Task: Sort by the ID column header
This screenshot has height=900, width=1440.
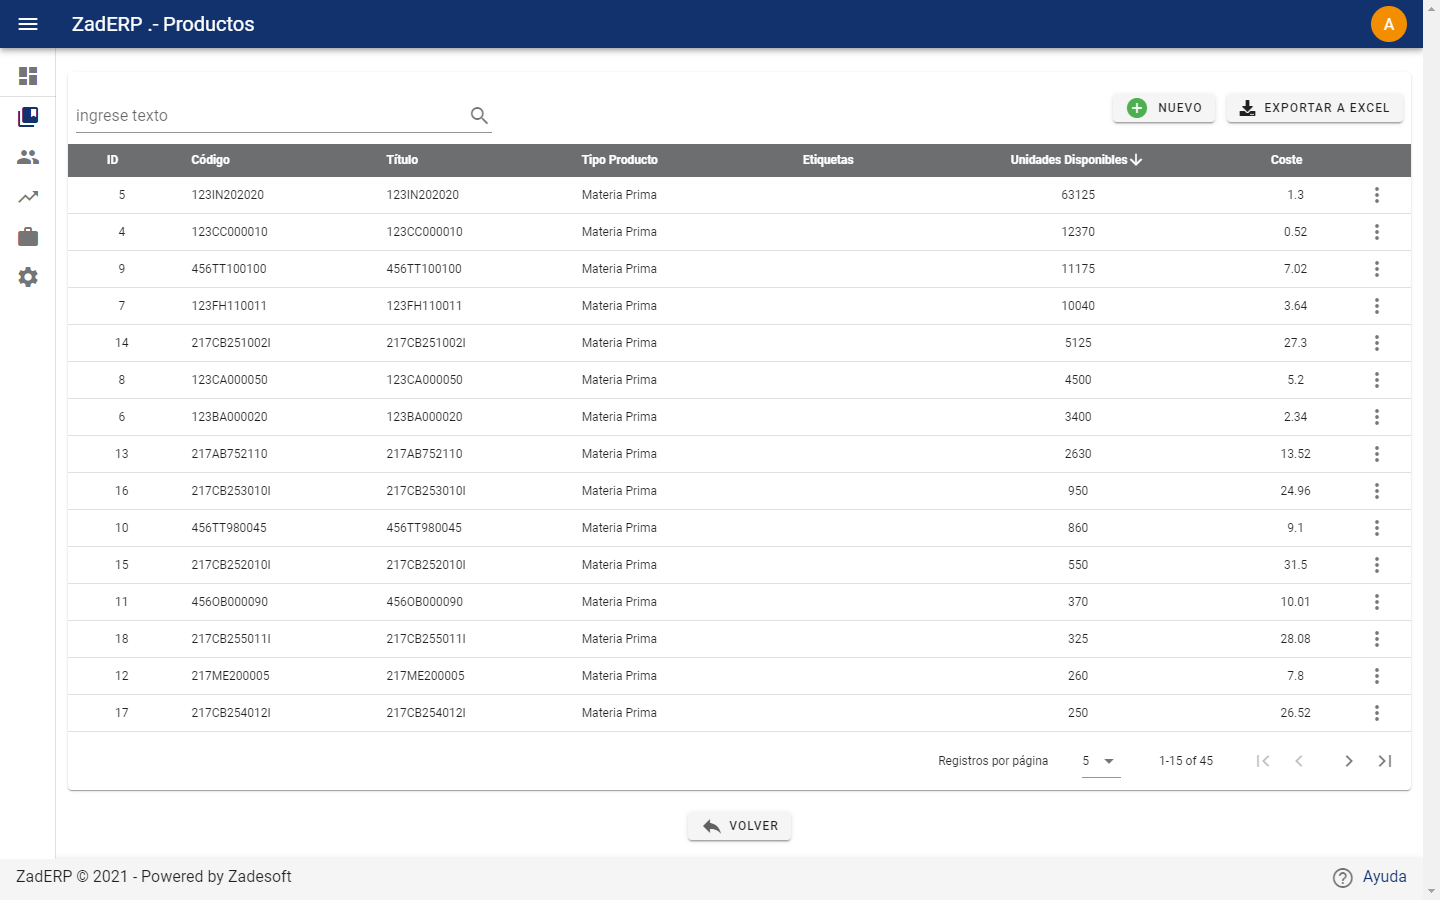Action: click(112, 160)
